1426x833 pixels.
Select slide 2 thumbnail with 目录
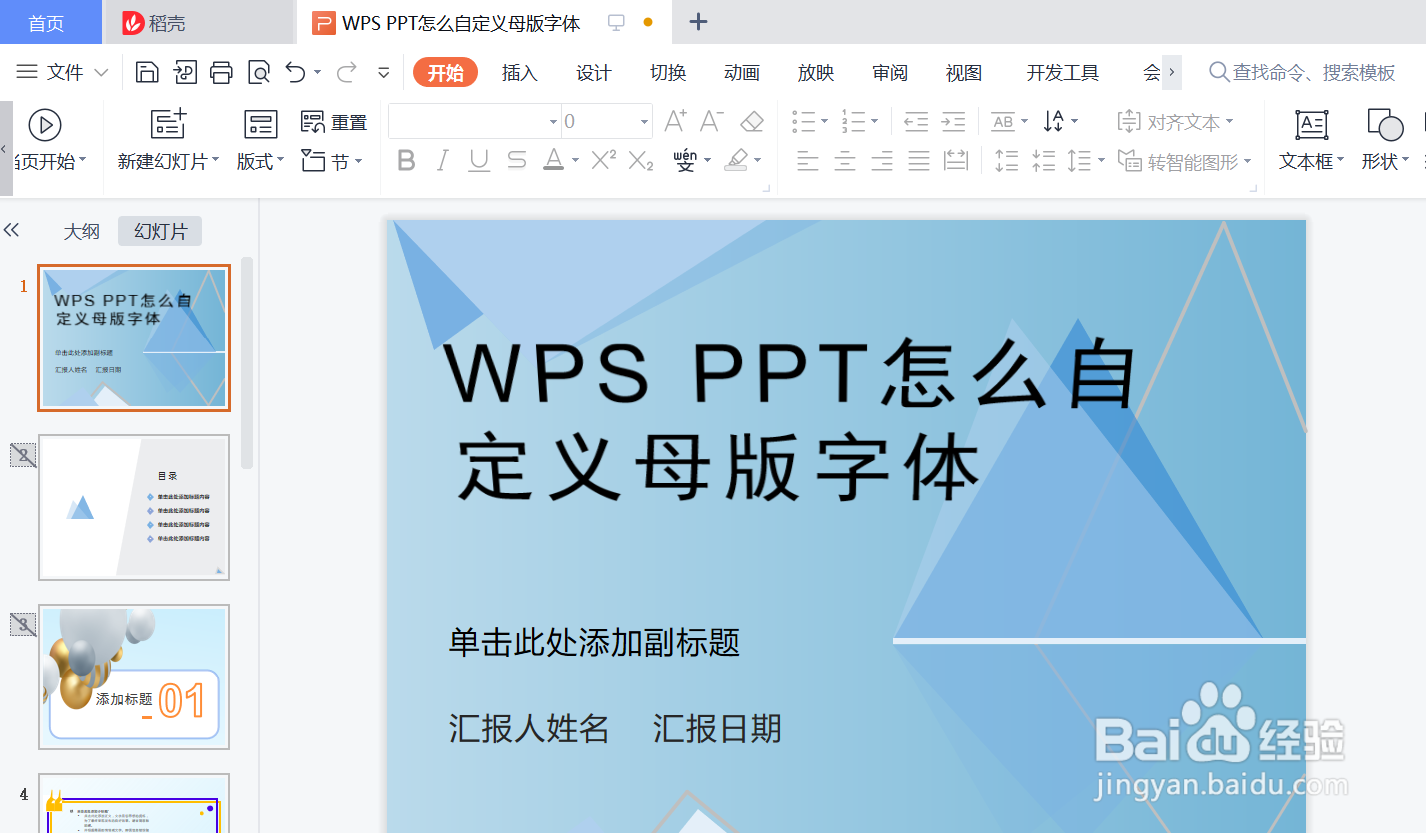click(x=134, y=508)
